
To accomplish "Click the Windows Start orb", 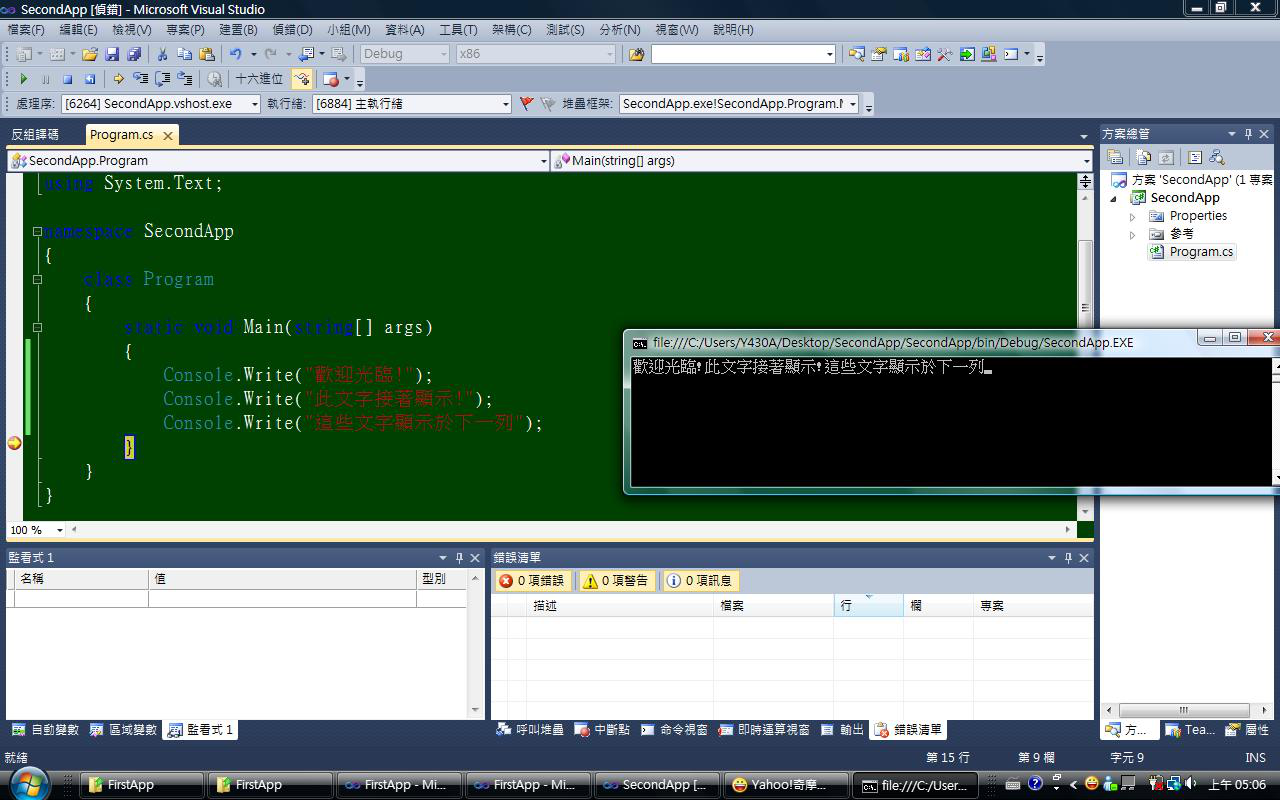I will click(x=29, y=783).
